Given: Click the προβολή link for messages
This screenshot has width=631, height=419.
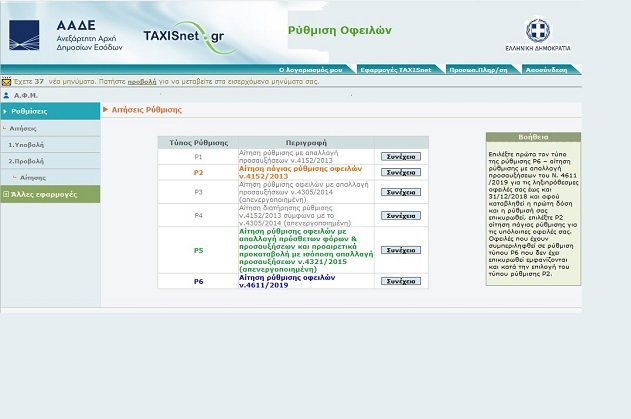Looking at the screenshot, I should coord(140,81).
